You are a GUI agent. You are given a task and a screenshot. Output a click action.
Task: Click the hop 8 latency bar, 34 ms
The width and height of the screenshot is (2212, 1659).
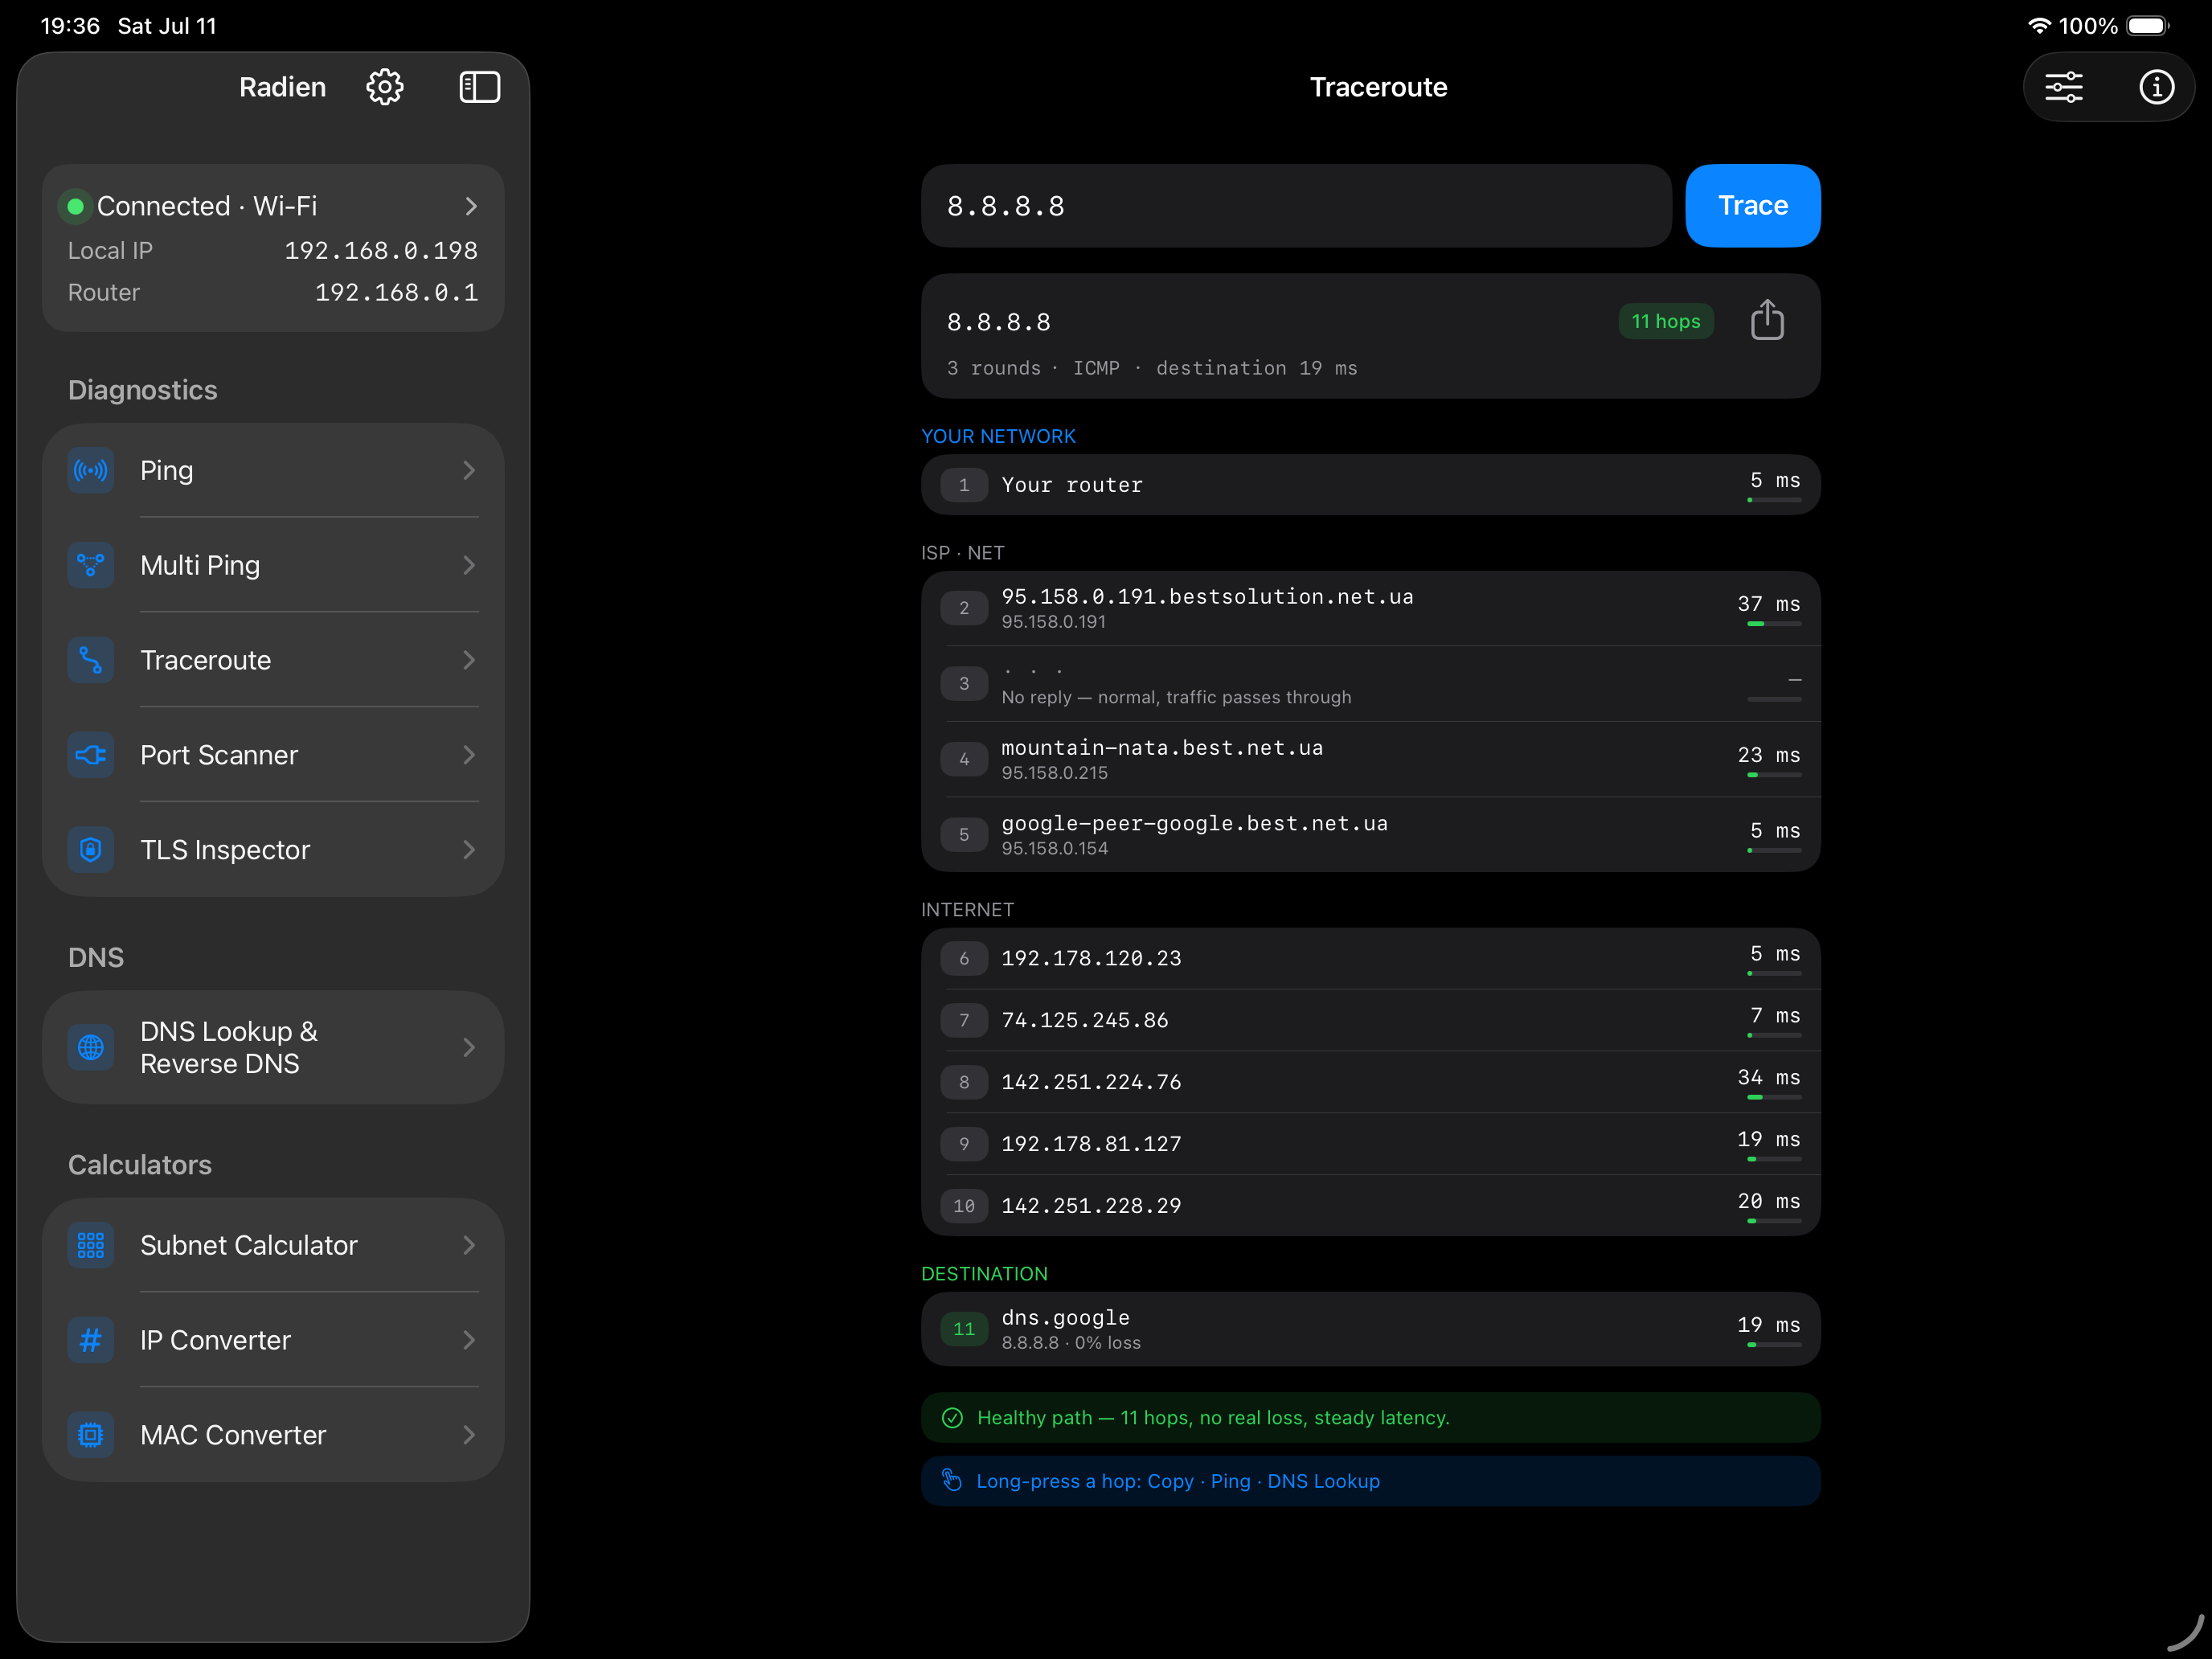[x=1774, y=1097]
